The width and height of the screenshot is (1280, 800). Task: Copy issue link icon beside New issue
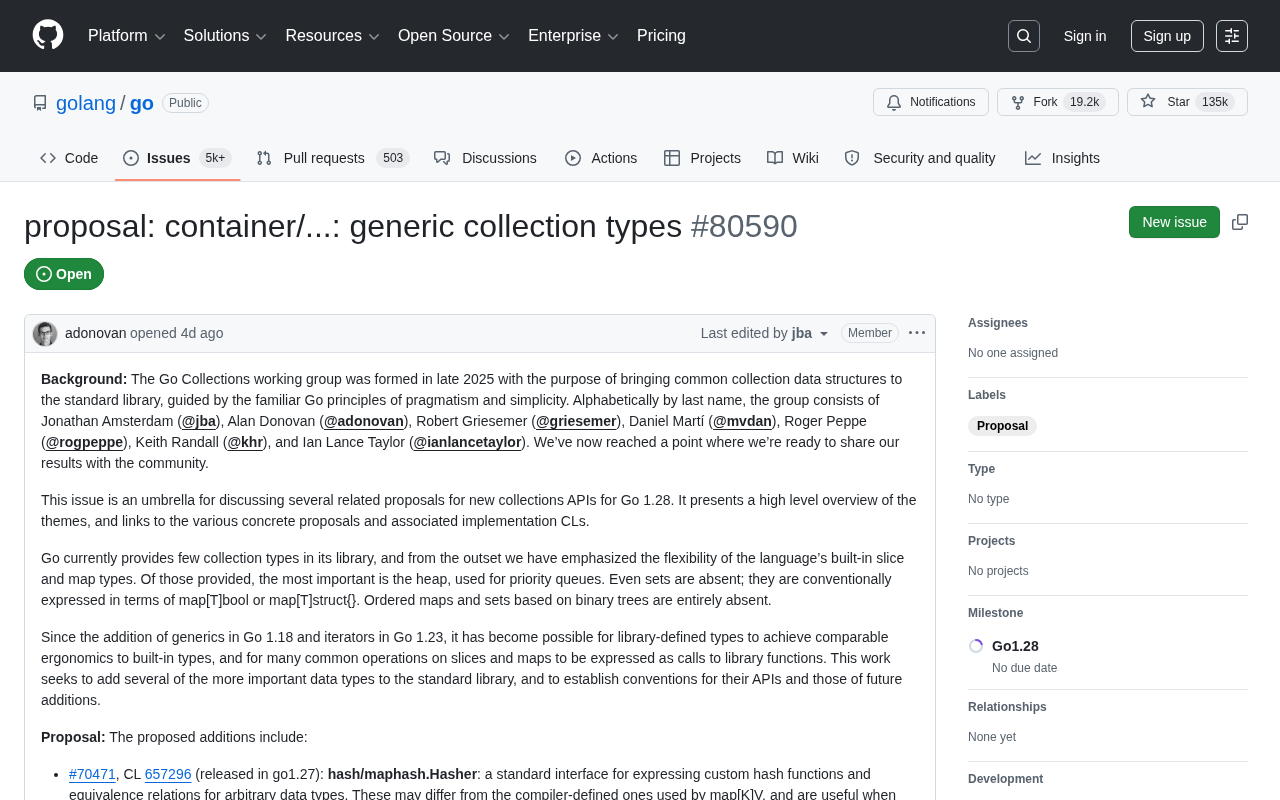point(1240,222)
